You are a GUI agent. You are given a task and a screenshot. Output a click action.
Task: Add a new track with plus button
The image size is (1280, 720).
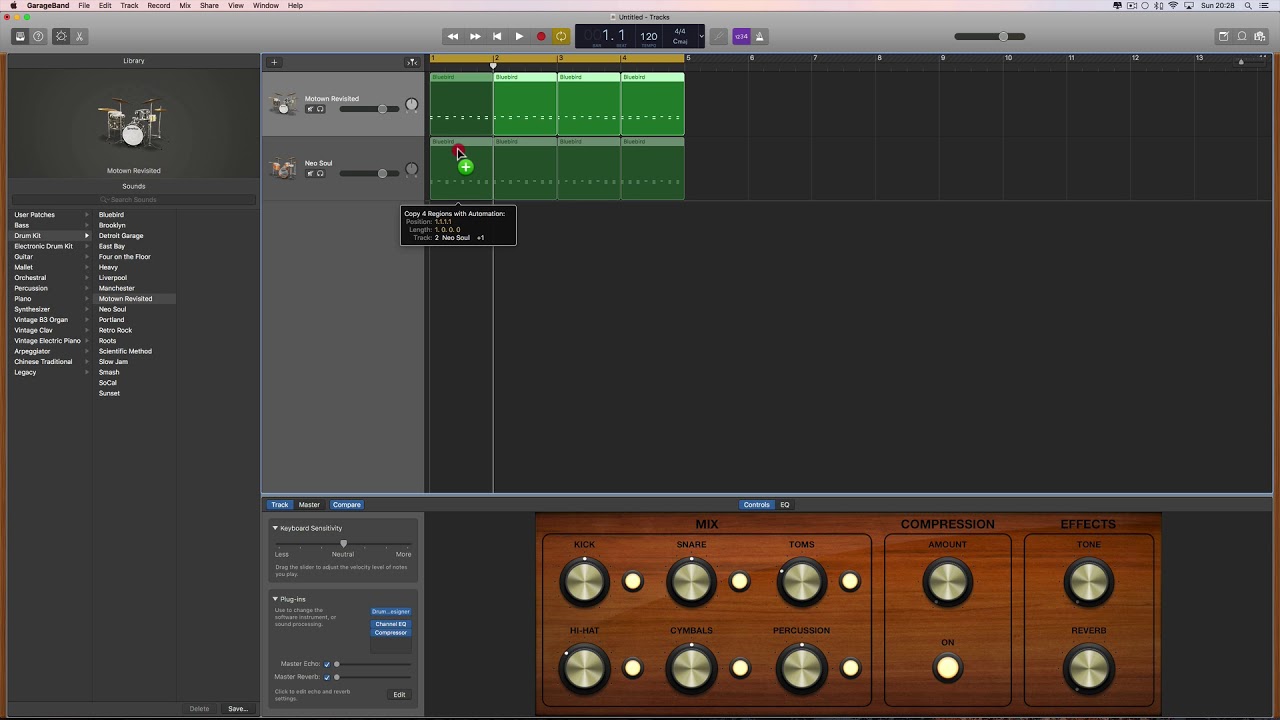(x=274, y=62)
